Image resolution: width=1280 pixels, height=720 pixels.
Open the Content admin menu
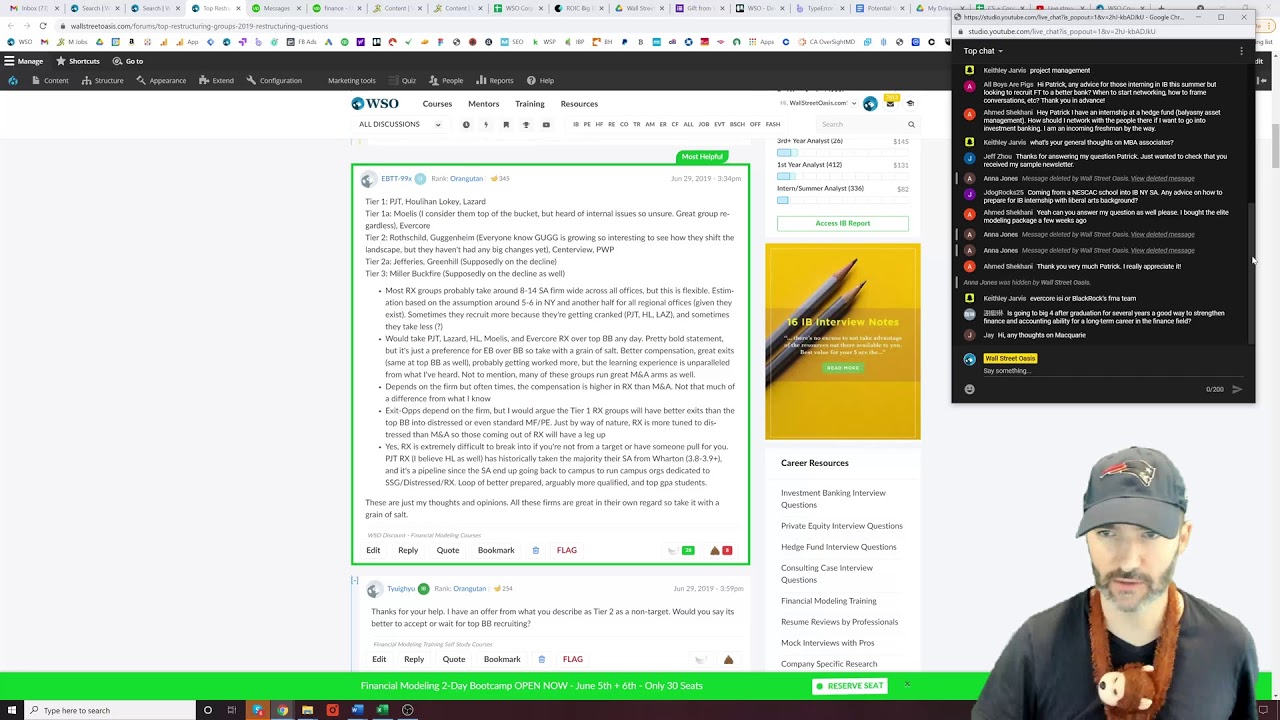[49, 80]
